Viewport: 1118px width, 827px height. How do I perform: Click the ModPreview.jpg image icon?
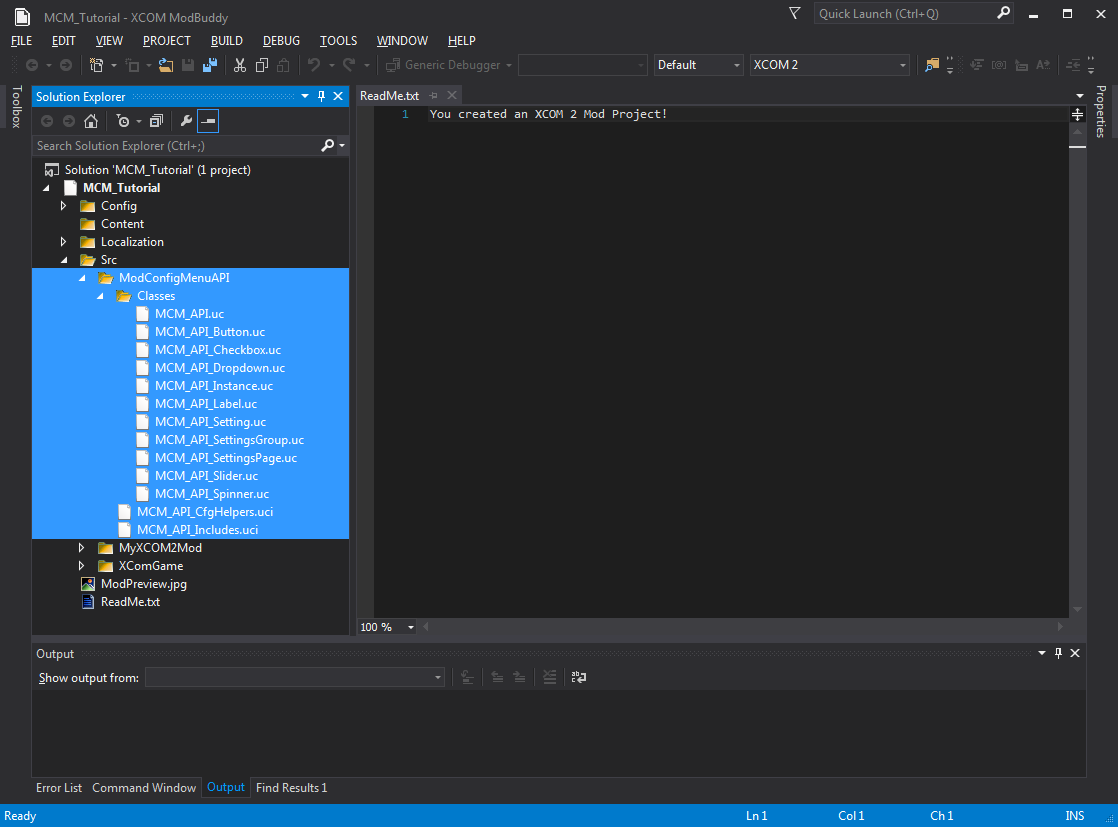coord(88,584)
